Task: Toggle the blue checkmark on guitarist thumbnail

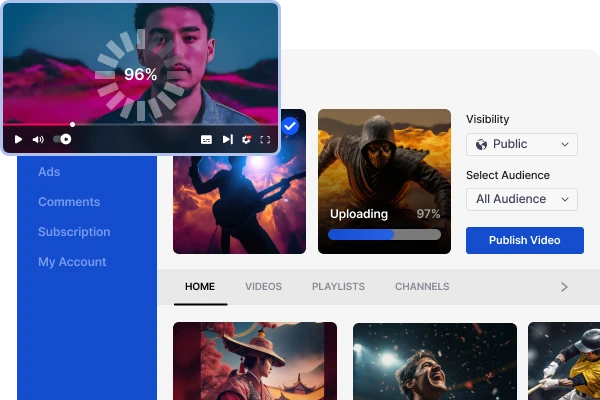Action: [x=290, y=126]
